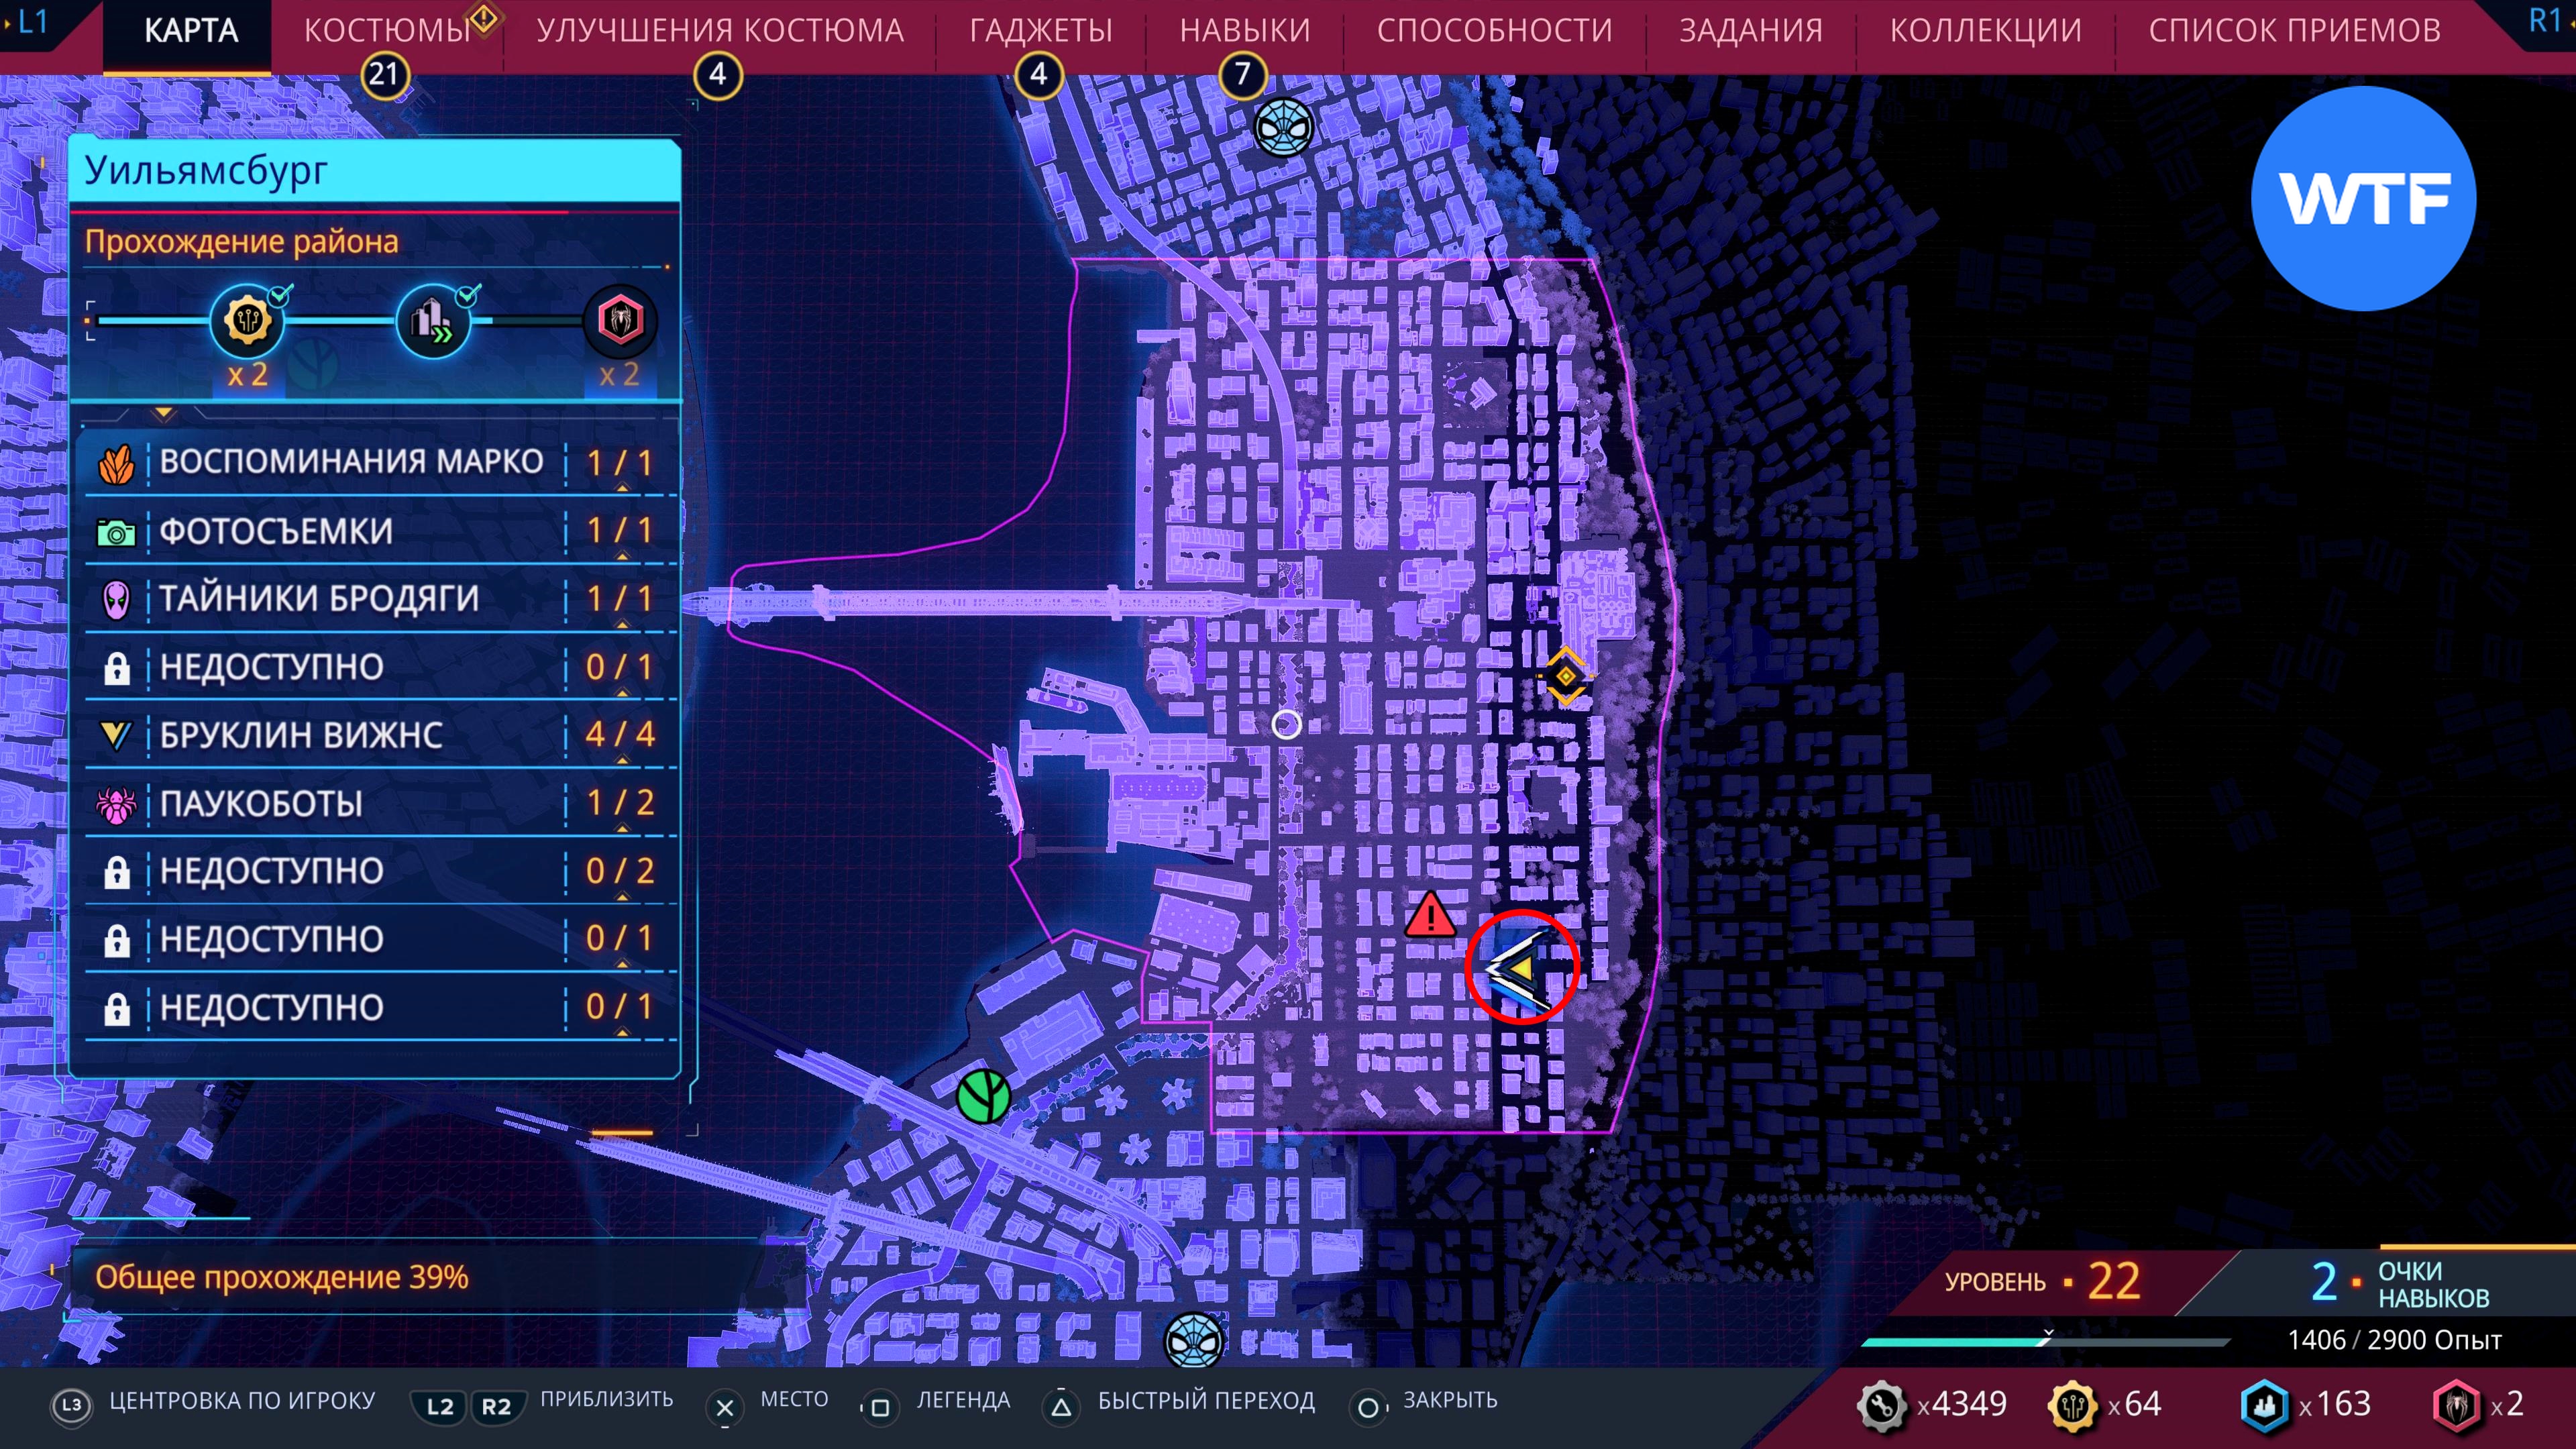Select the Spider-bots pink spider icon
Screen dimensions: 2576x1449
116,804
